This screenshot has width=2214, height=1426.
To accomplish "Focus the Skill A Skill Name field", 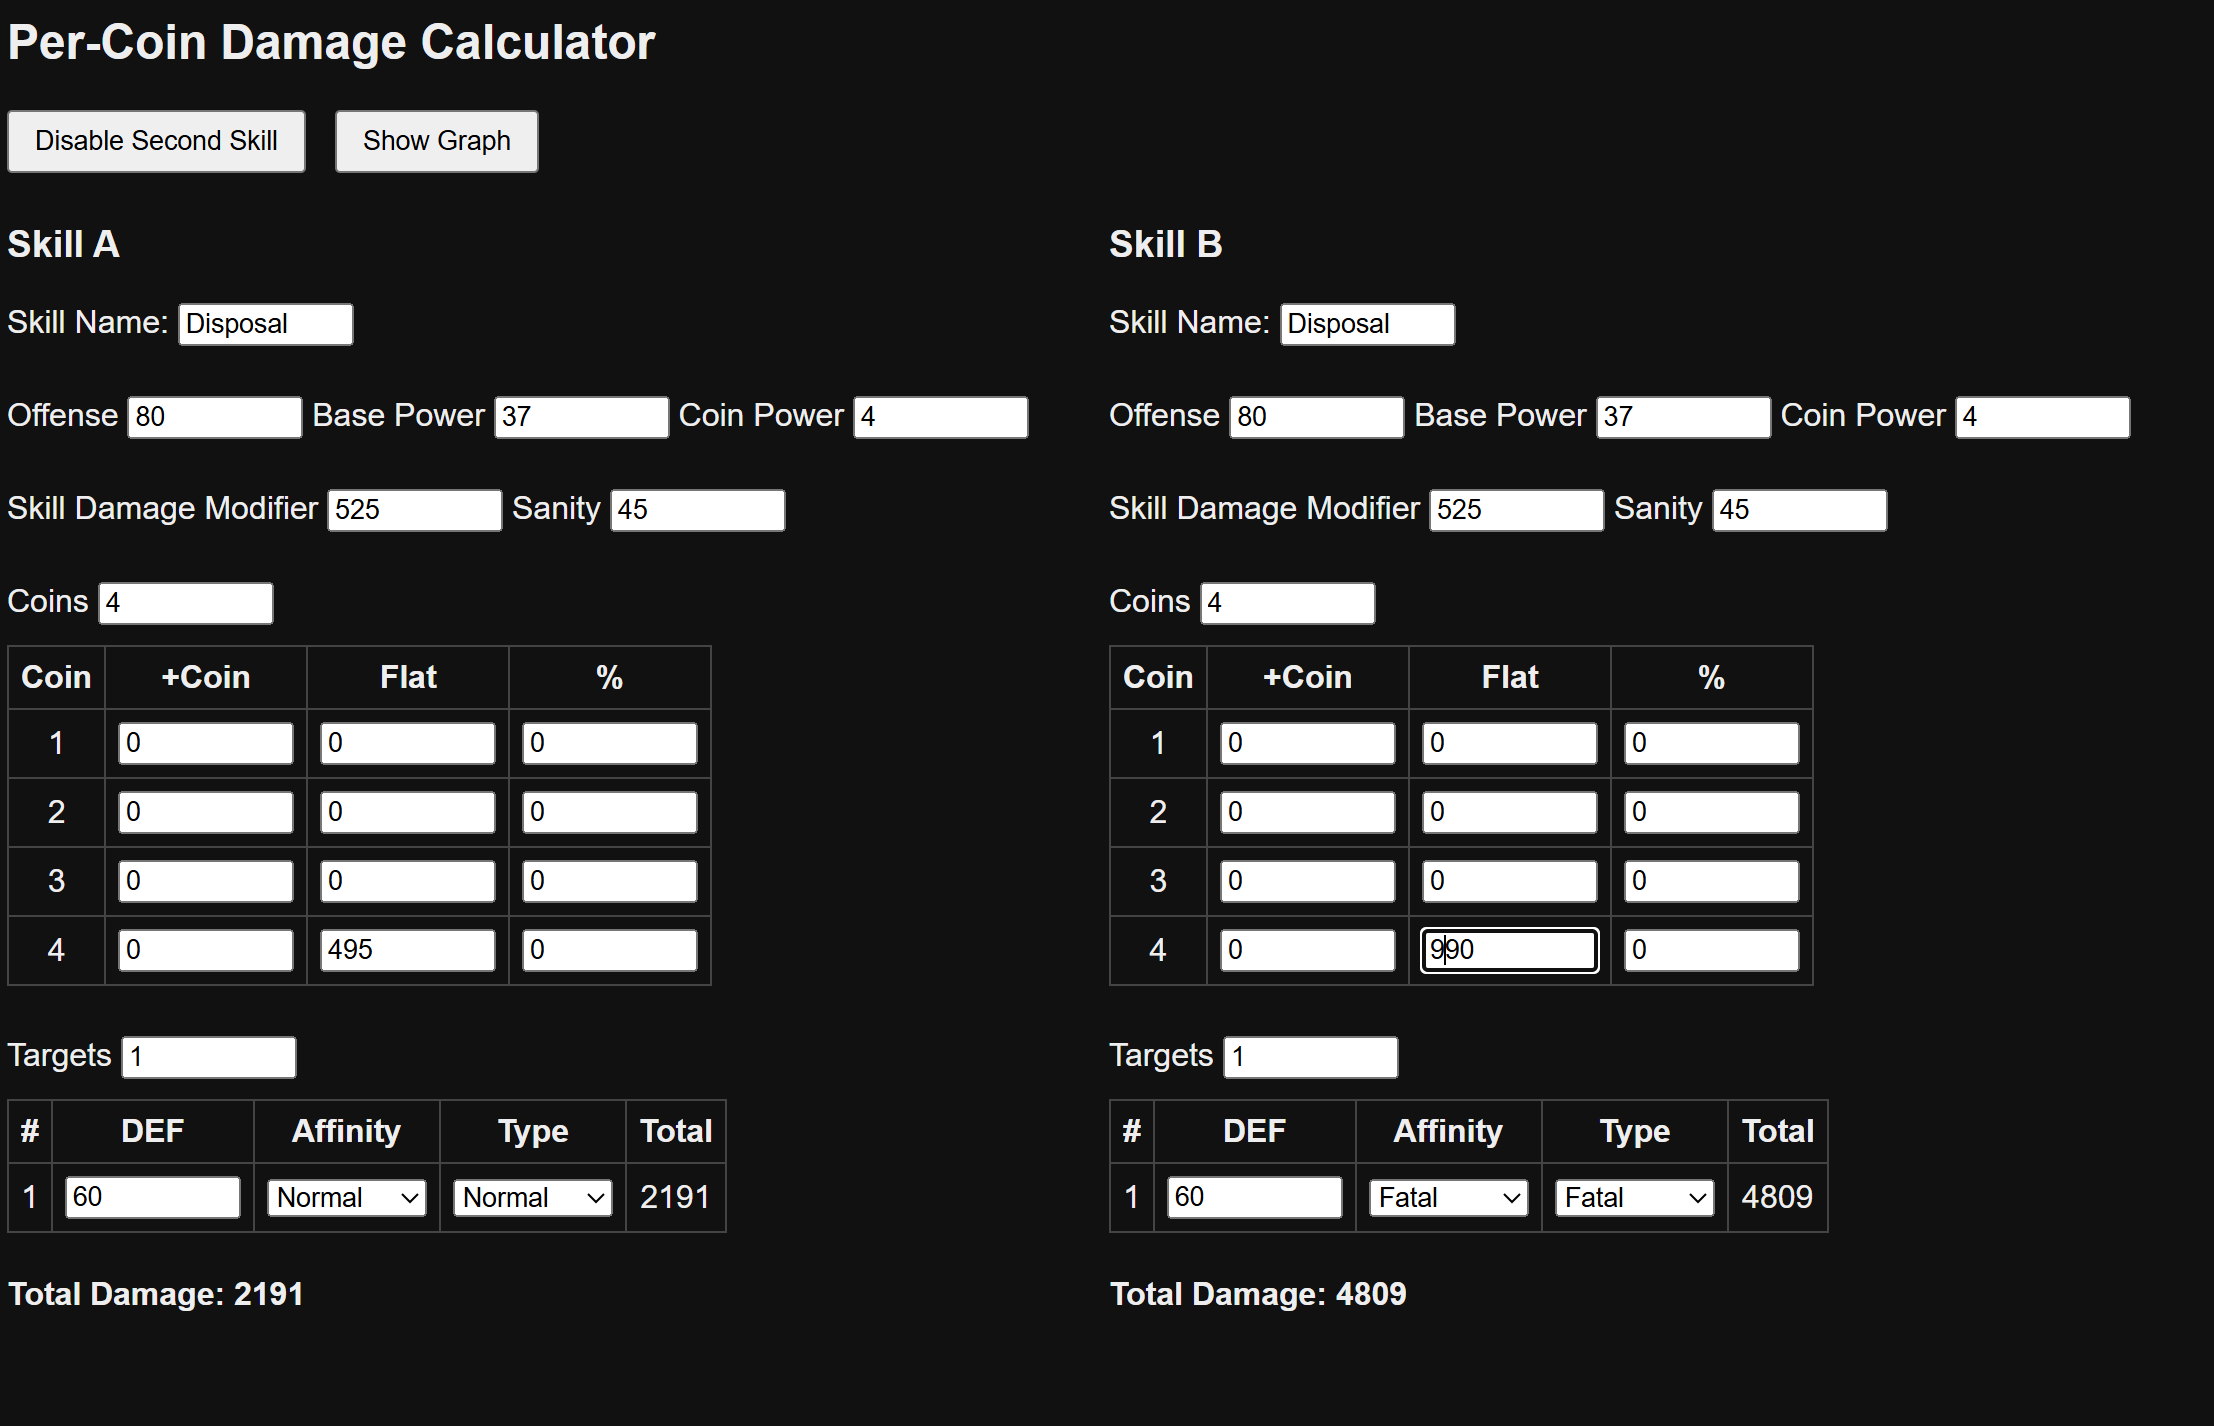I will (x=265, y=324).
